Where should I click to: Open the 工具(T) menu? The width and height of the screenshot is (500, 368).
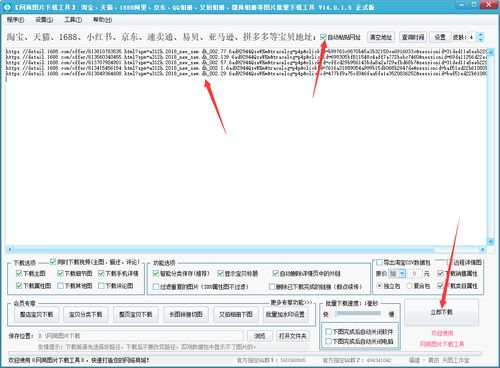click(73, 20)
